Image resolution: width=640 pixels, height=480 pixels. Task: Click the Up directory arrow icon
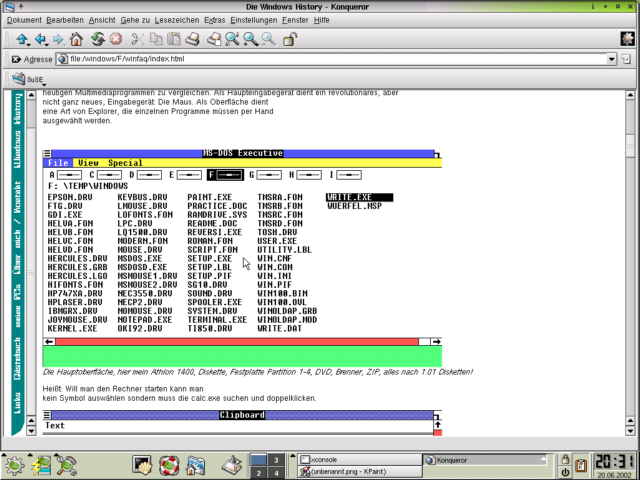tap(21, 39)
